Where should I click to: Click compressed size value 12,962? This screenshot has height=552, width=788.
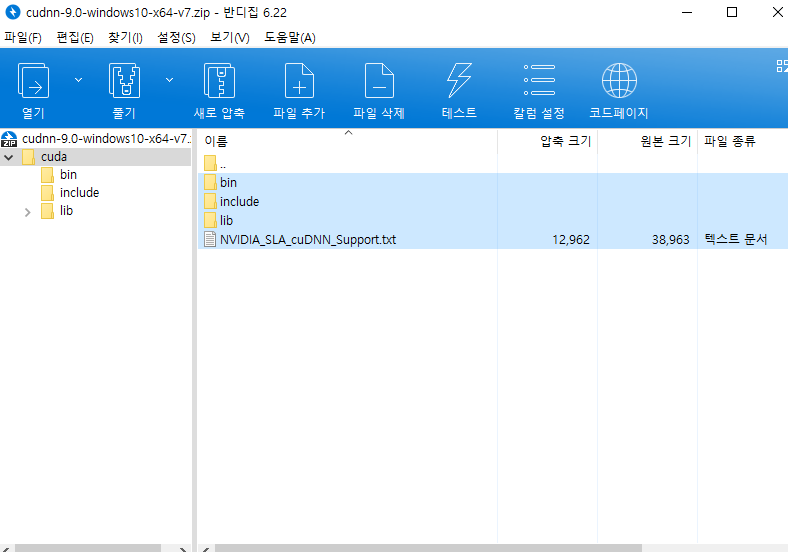point(571,240)
